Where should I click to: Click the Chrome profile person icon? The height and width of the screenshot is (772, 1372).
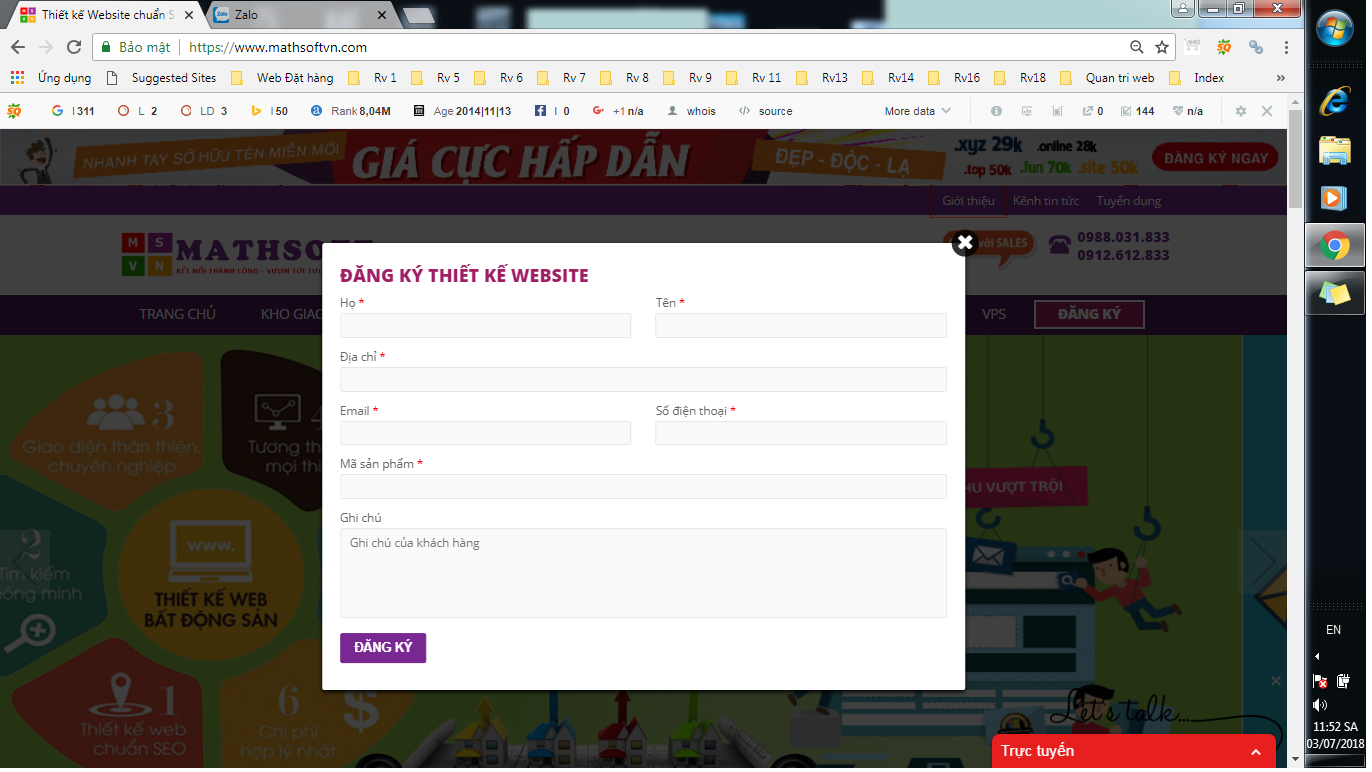1183,8
